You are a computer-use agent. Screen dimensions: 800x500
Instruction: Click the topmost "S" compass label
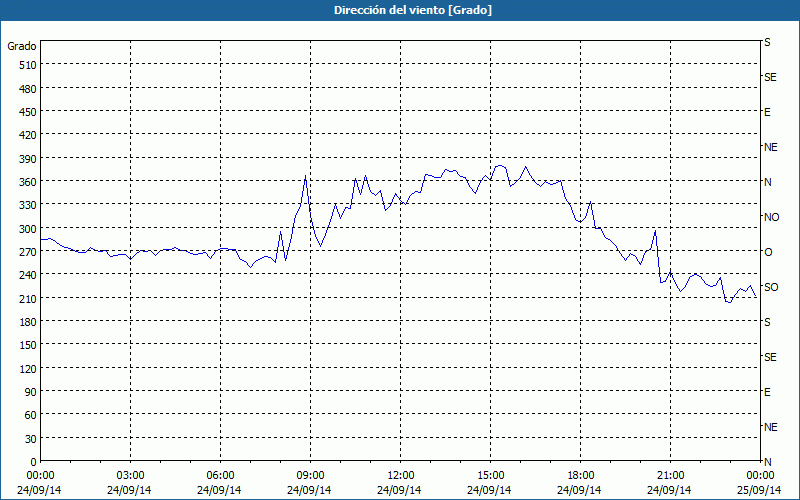pyautogui.click(x=767, y=42)
